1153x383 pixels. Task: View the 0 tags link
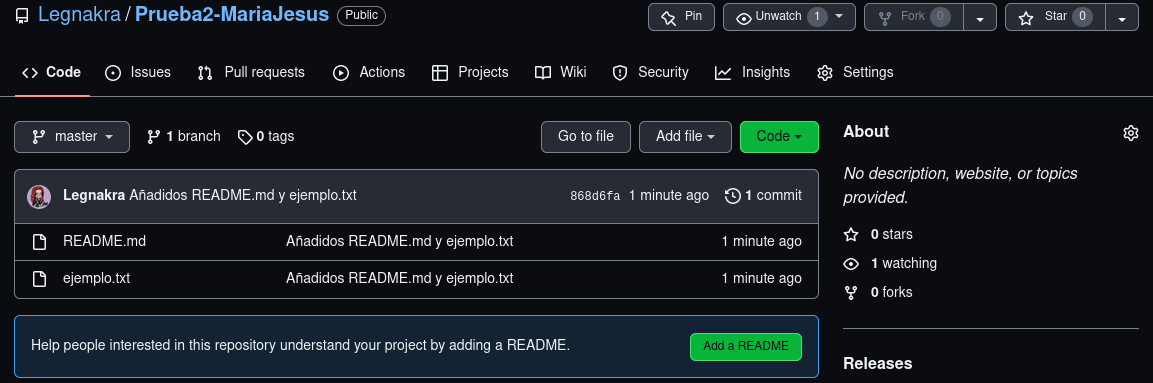coord(266,137)
